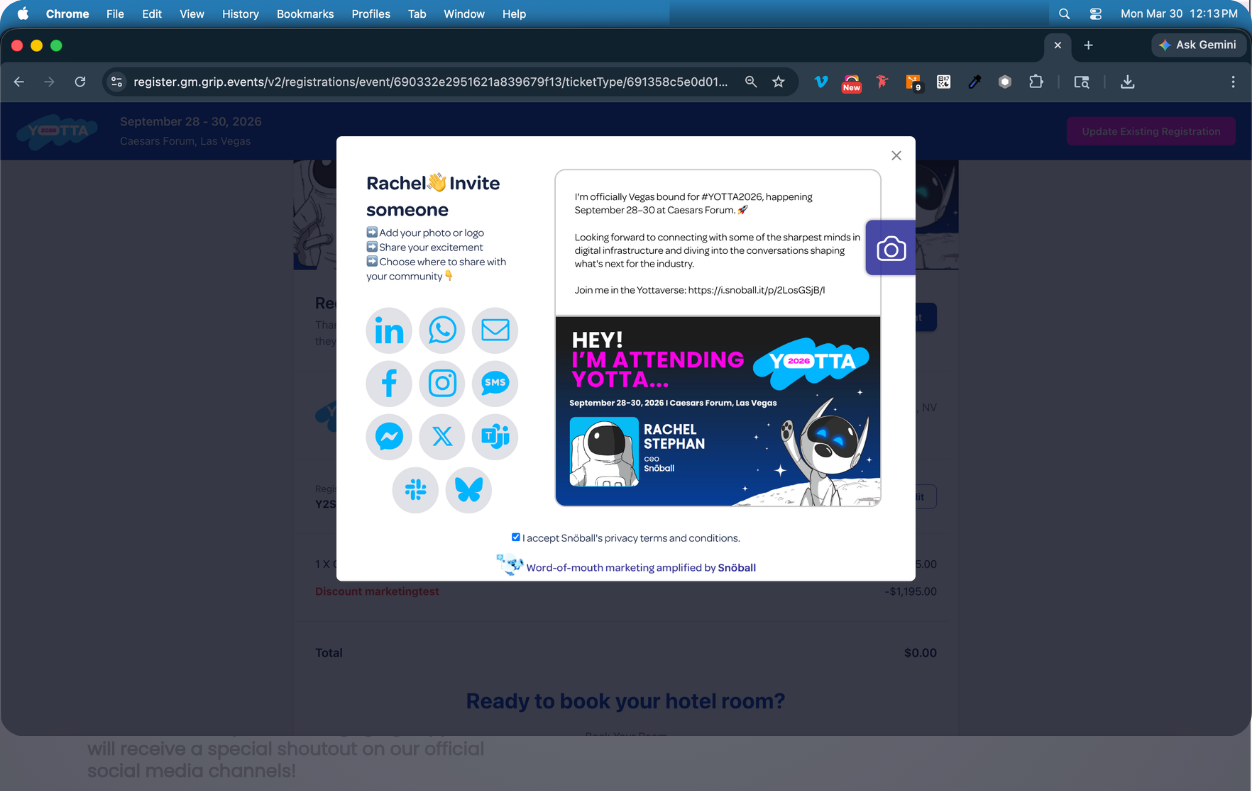Click Update Existing Registration button
The width and height of the screenshot is (1252, 791).
(x=1151, y=131)
